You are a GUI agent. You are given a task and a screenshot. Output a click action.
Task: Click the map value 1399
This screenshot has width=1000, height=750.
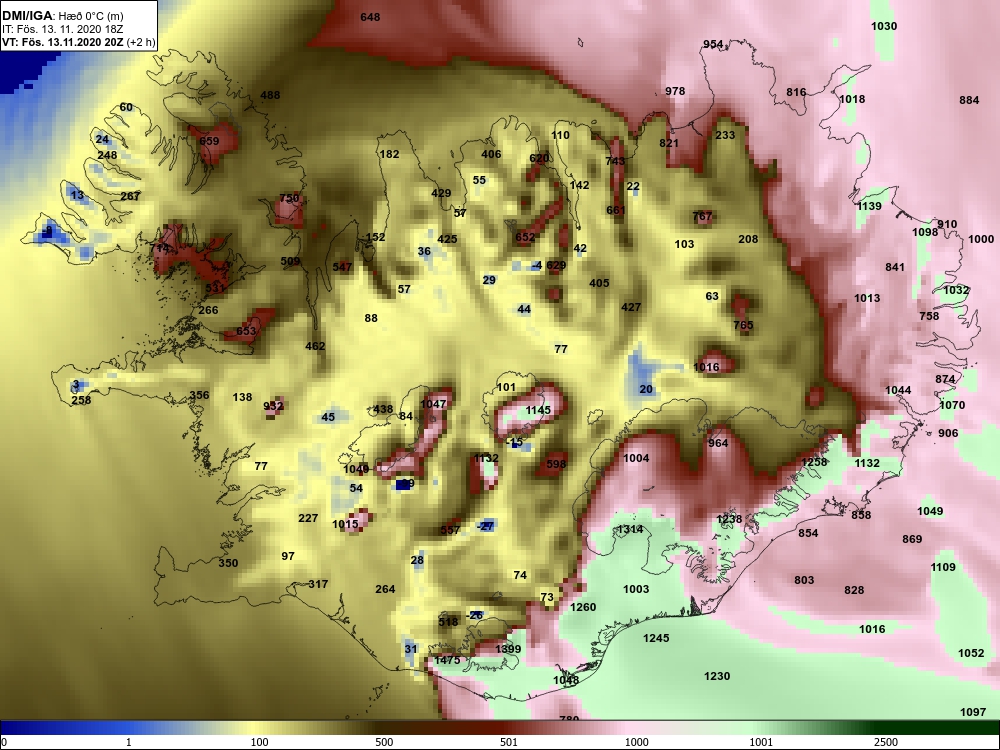tap(508, 649)
